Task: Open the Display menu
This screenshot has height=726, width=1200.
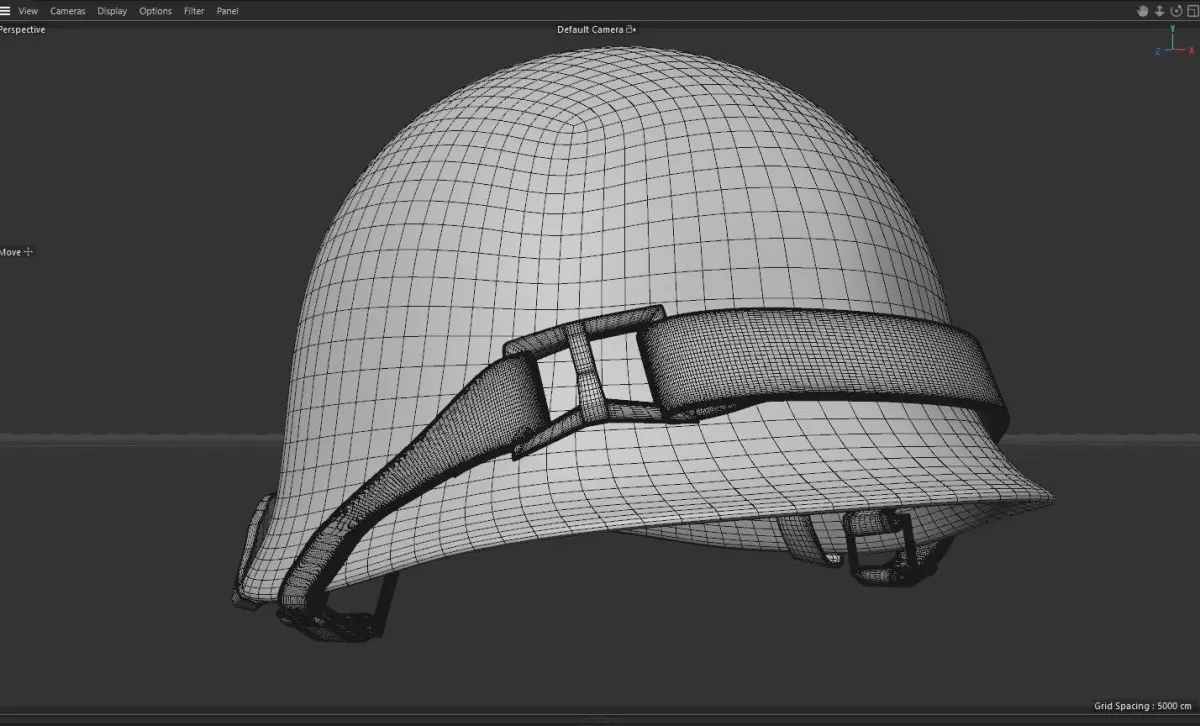Action: pos(112,11)
